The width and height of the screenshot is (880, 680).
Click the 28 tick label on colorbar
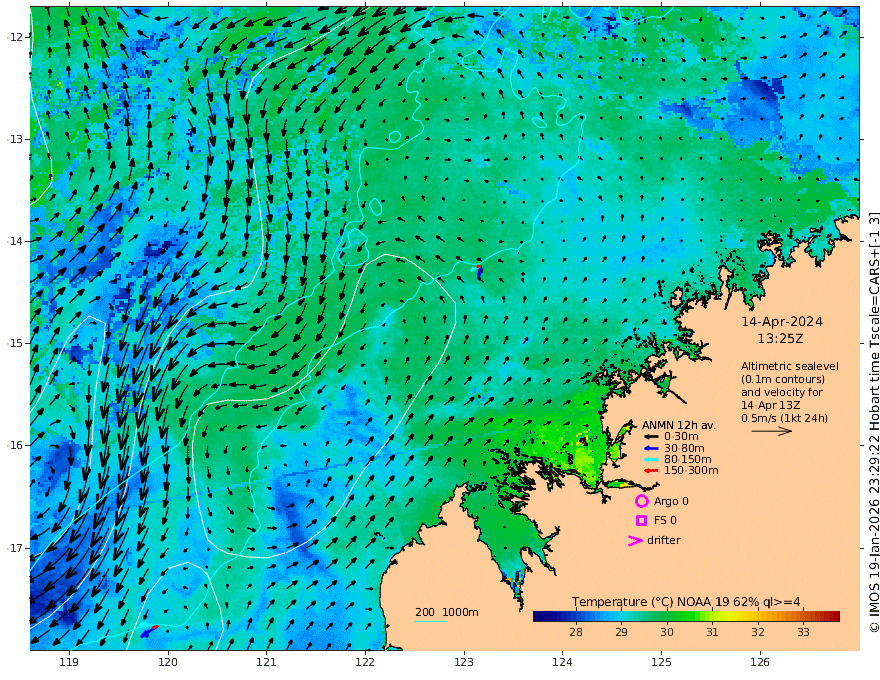[x=575, y=632]
